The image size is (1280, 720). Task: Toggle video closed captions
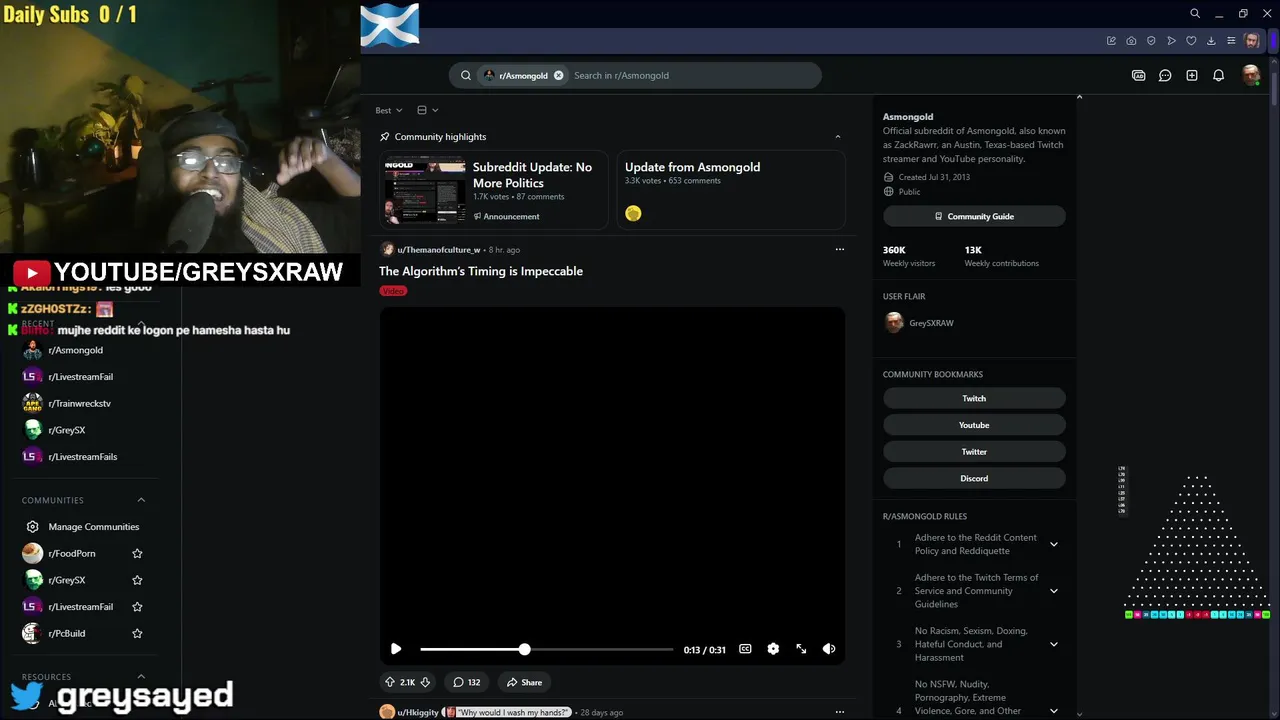tap(745, 649)
